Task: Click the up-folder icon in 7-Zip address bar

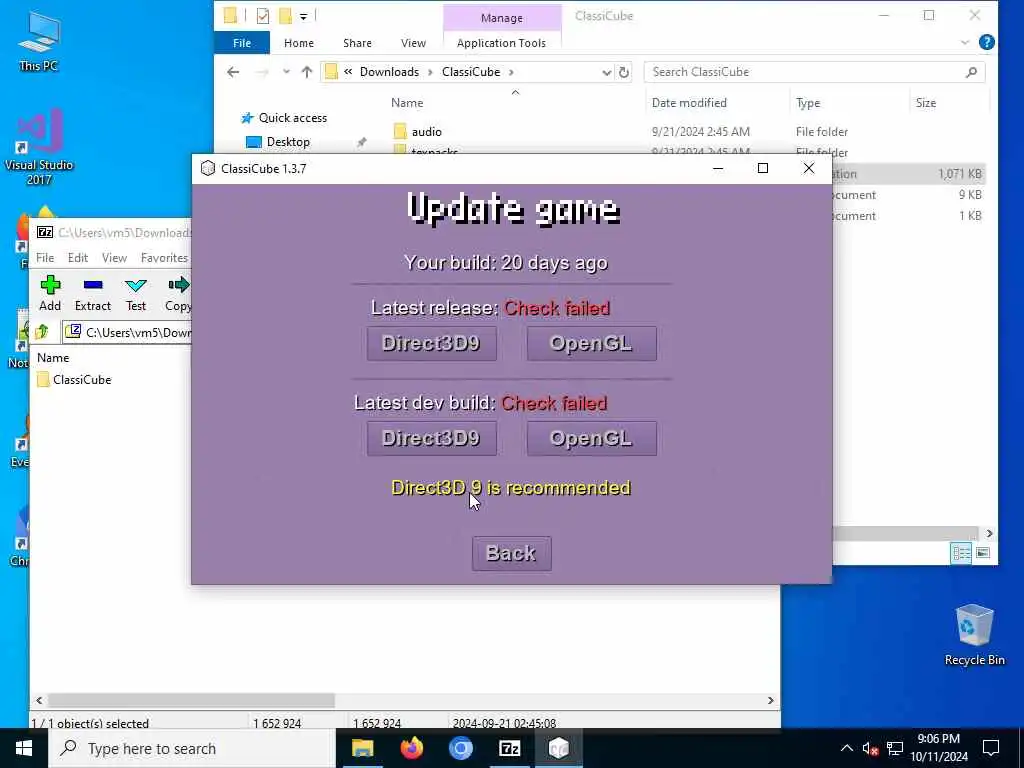Action: (42, 332)
